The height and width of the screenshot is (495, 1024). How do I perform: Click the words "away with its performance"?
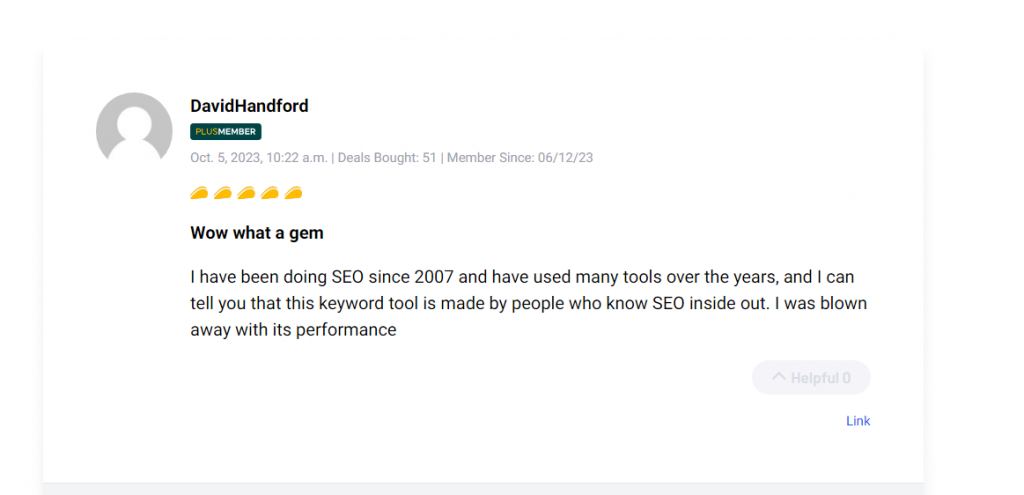[x=293, y=329]
